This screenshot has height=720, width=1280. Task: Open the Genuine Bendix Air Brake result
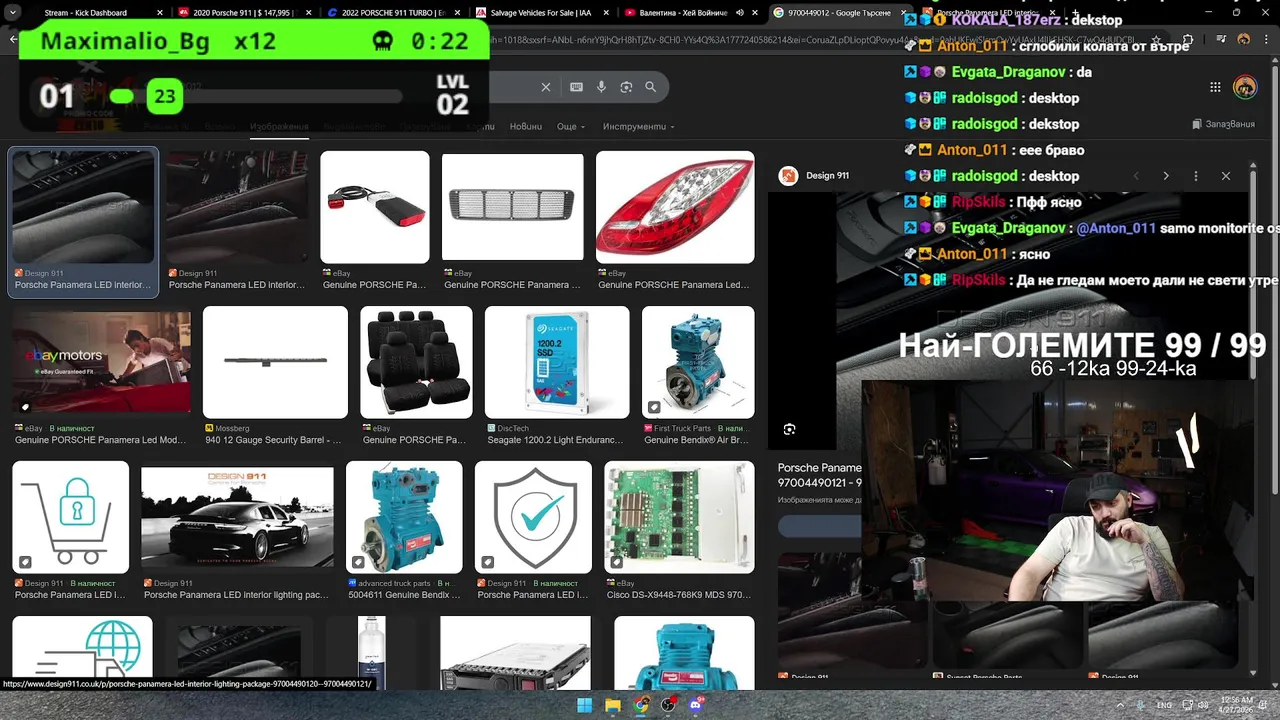698,362
